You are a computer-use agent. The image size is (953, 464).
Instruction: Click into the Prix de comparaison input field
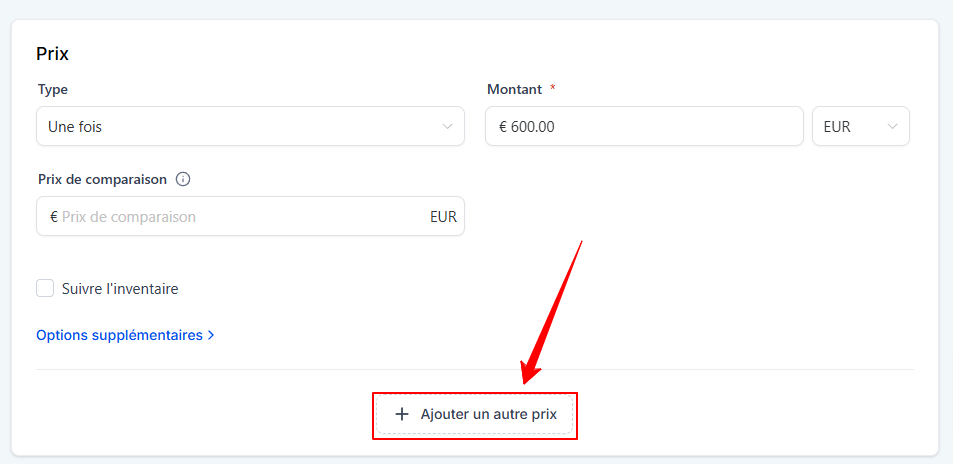point(250,216)
